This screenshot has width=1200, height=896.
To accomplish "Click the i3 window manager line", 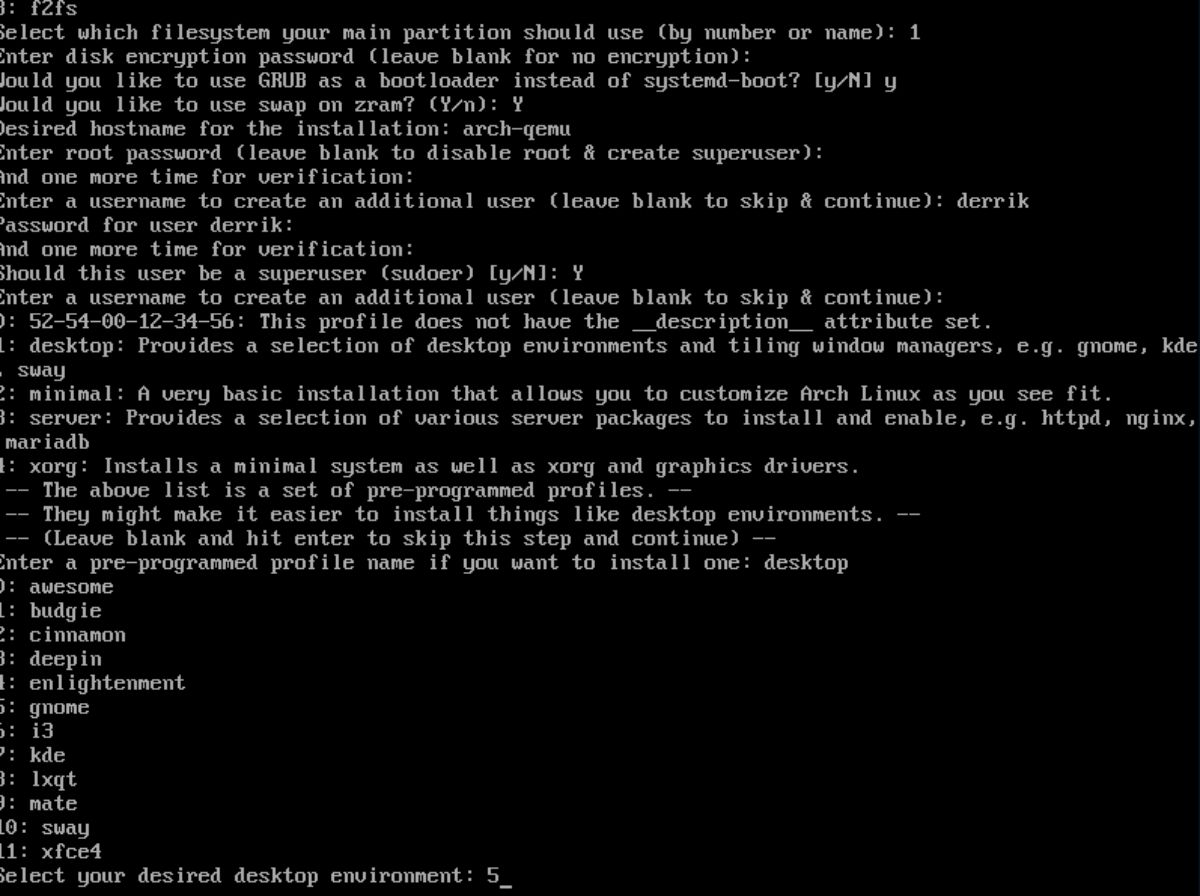I will [x=27, y=732].
